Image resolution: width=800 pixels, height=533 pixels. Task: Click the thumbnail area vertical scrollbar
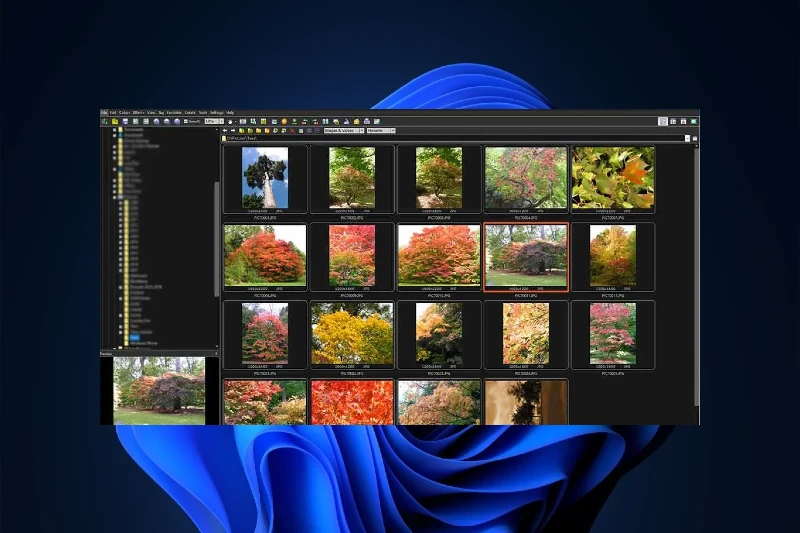coord(696,275)
